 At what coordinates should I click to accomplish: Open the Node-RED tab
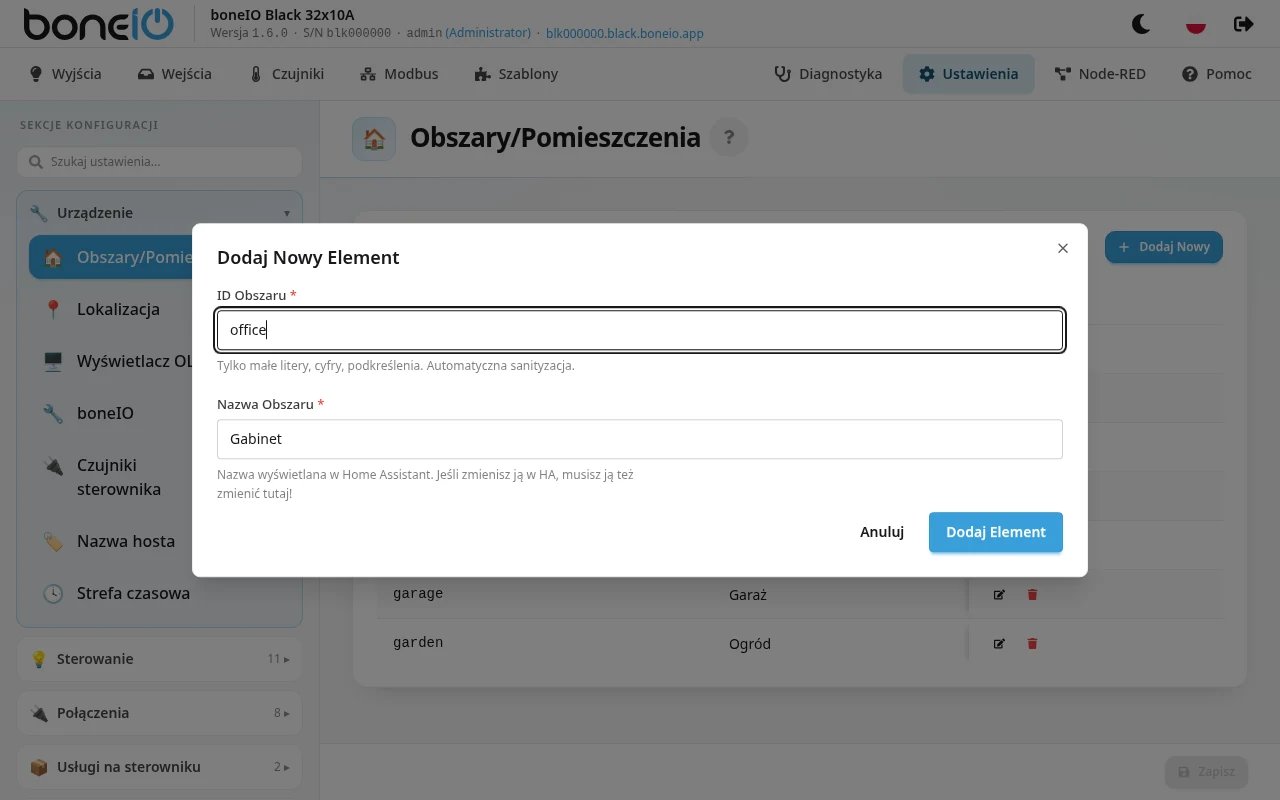1100,74
